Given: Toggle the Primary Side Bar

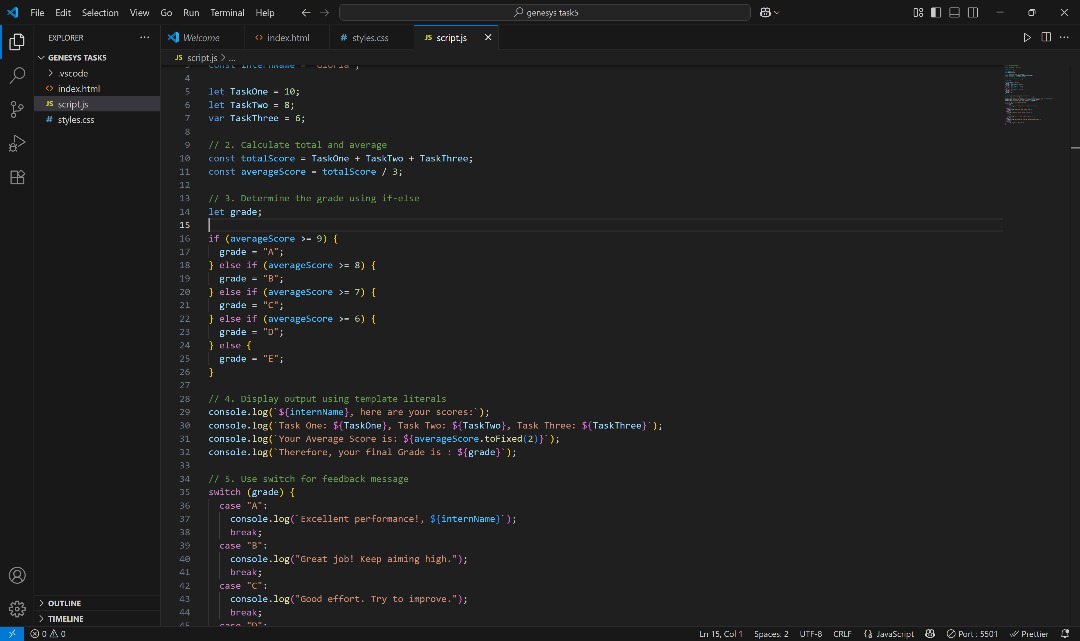Looking at the screenshot, I should tap(936, 12).
